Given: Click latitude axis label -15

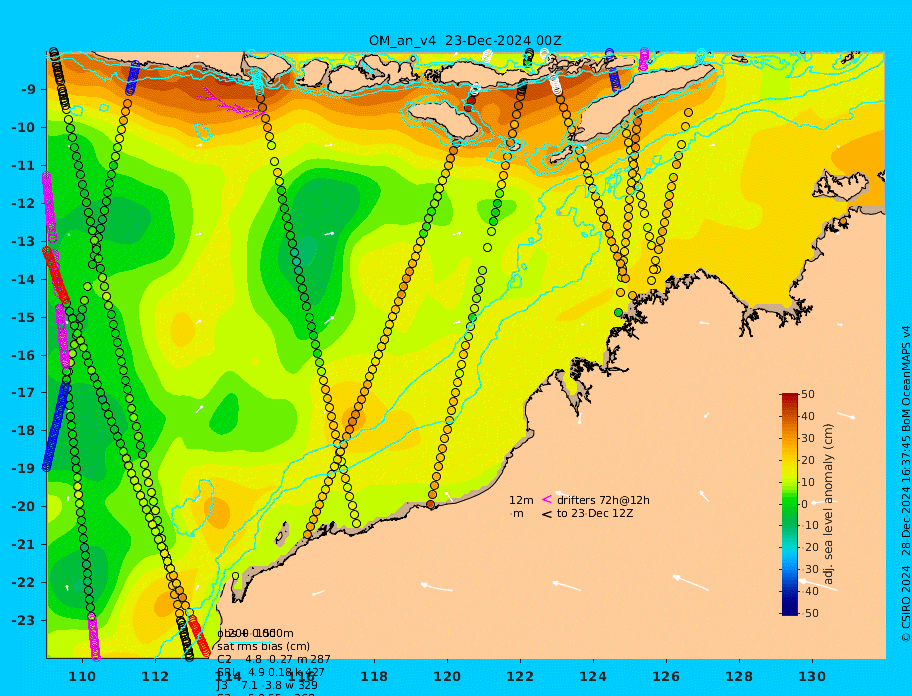Looking at the screenshot, I should click(23, 317).
